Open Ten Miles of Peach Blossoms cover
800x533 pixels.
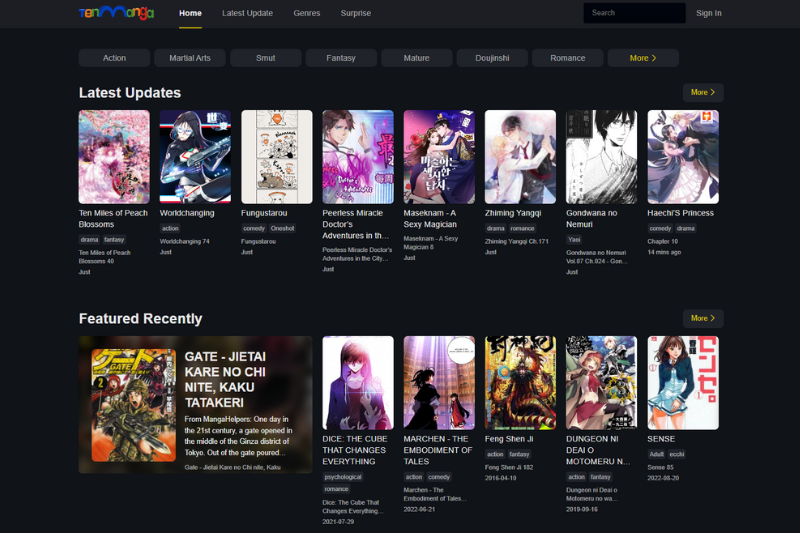(114, 157)
